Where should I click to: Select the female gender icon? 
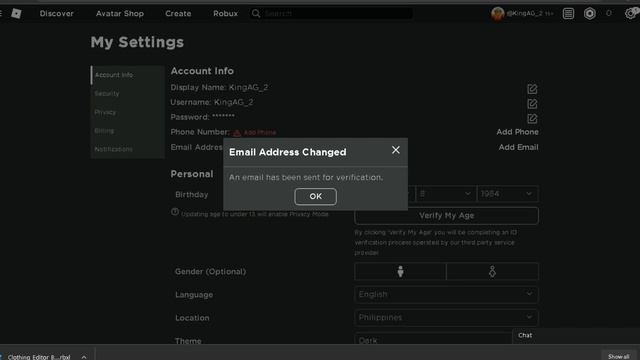(492, 271)
